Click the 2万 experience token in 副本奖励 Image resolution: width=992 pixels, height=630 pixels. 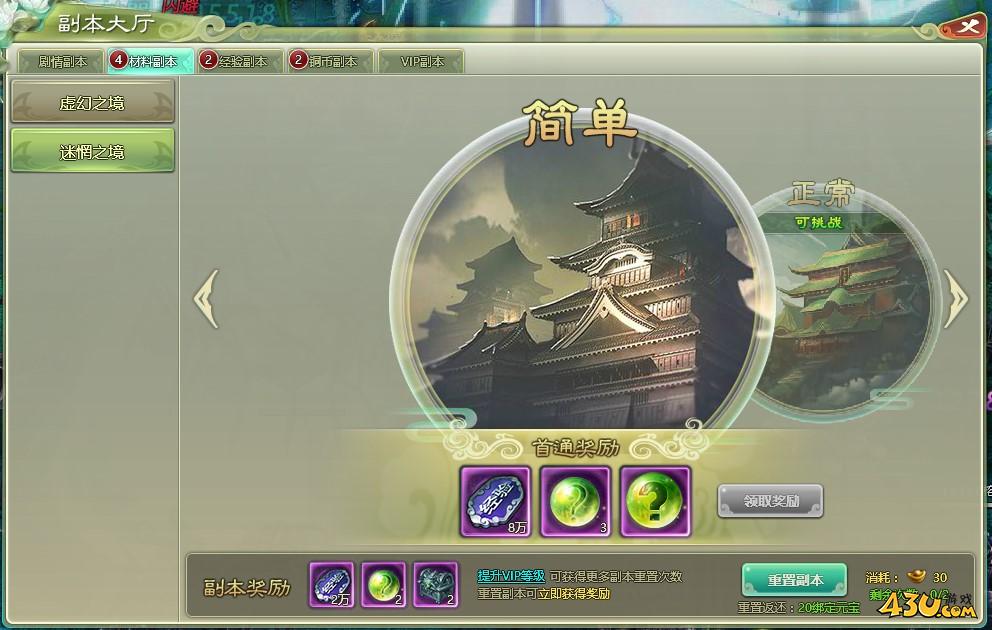[332, 584]
